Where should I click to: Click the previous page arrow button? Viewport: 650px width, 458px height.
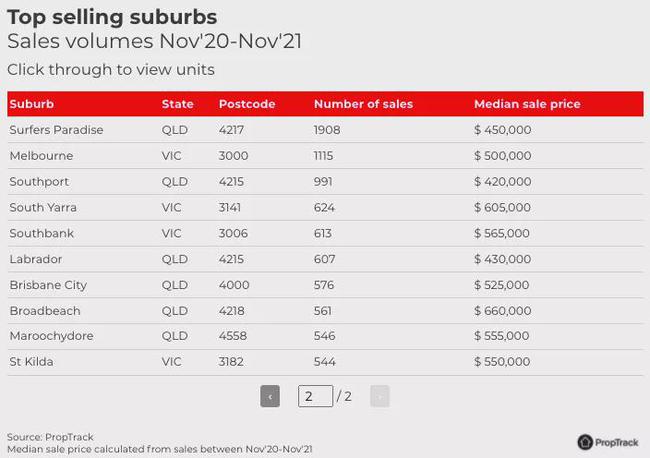pyautogui.click(x=270, y=396)
